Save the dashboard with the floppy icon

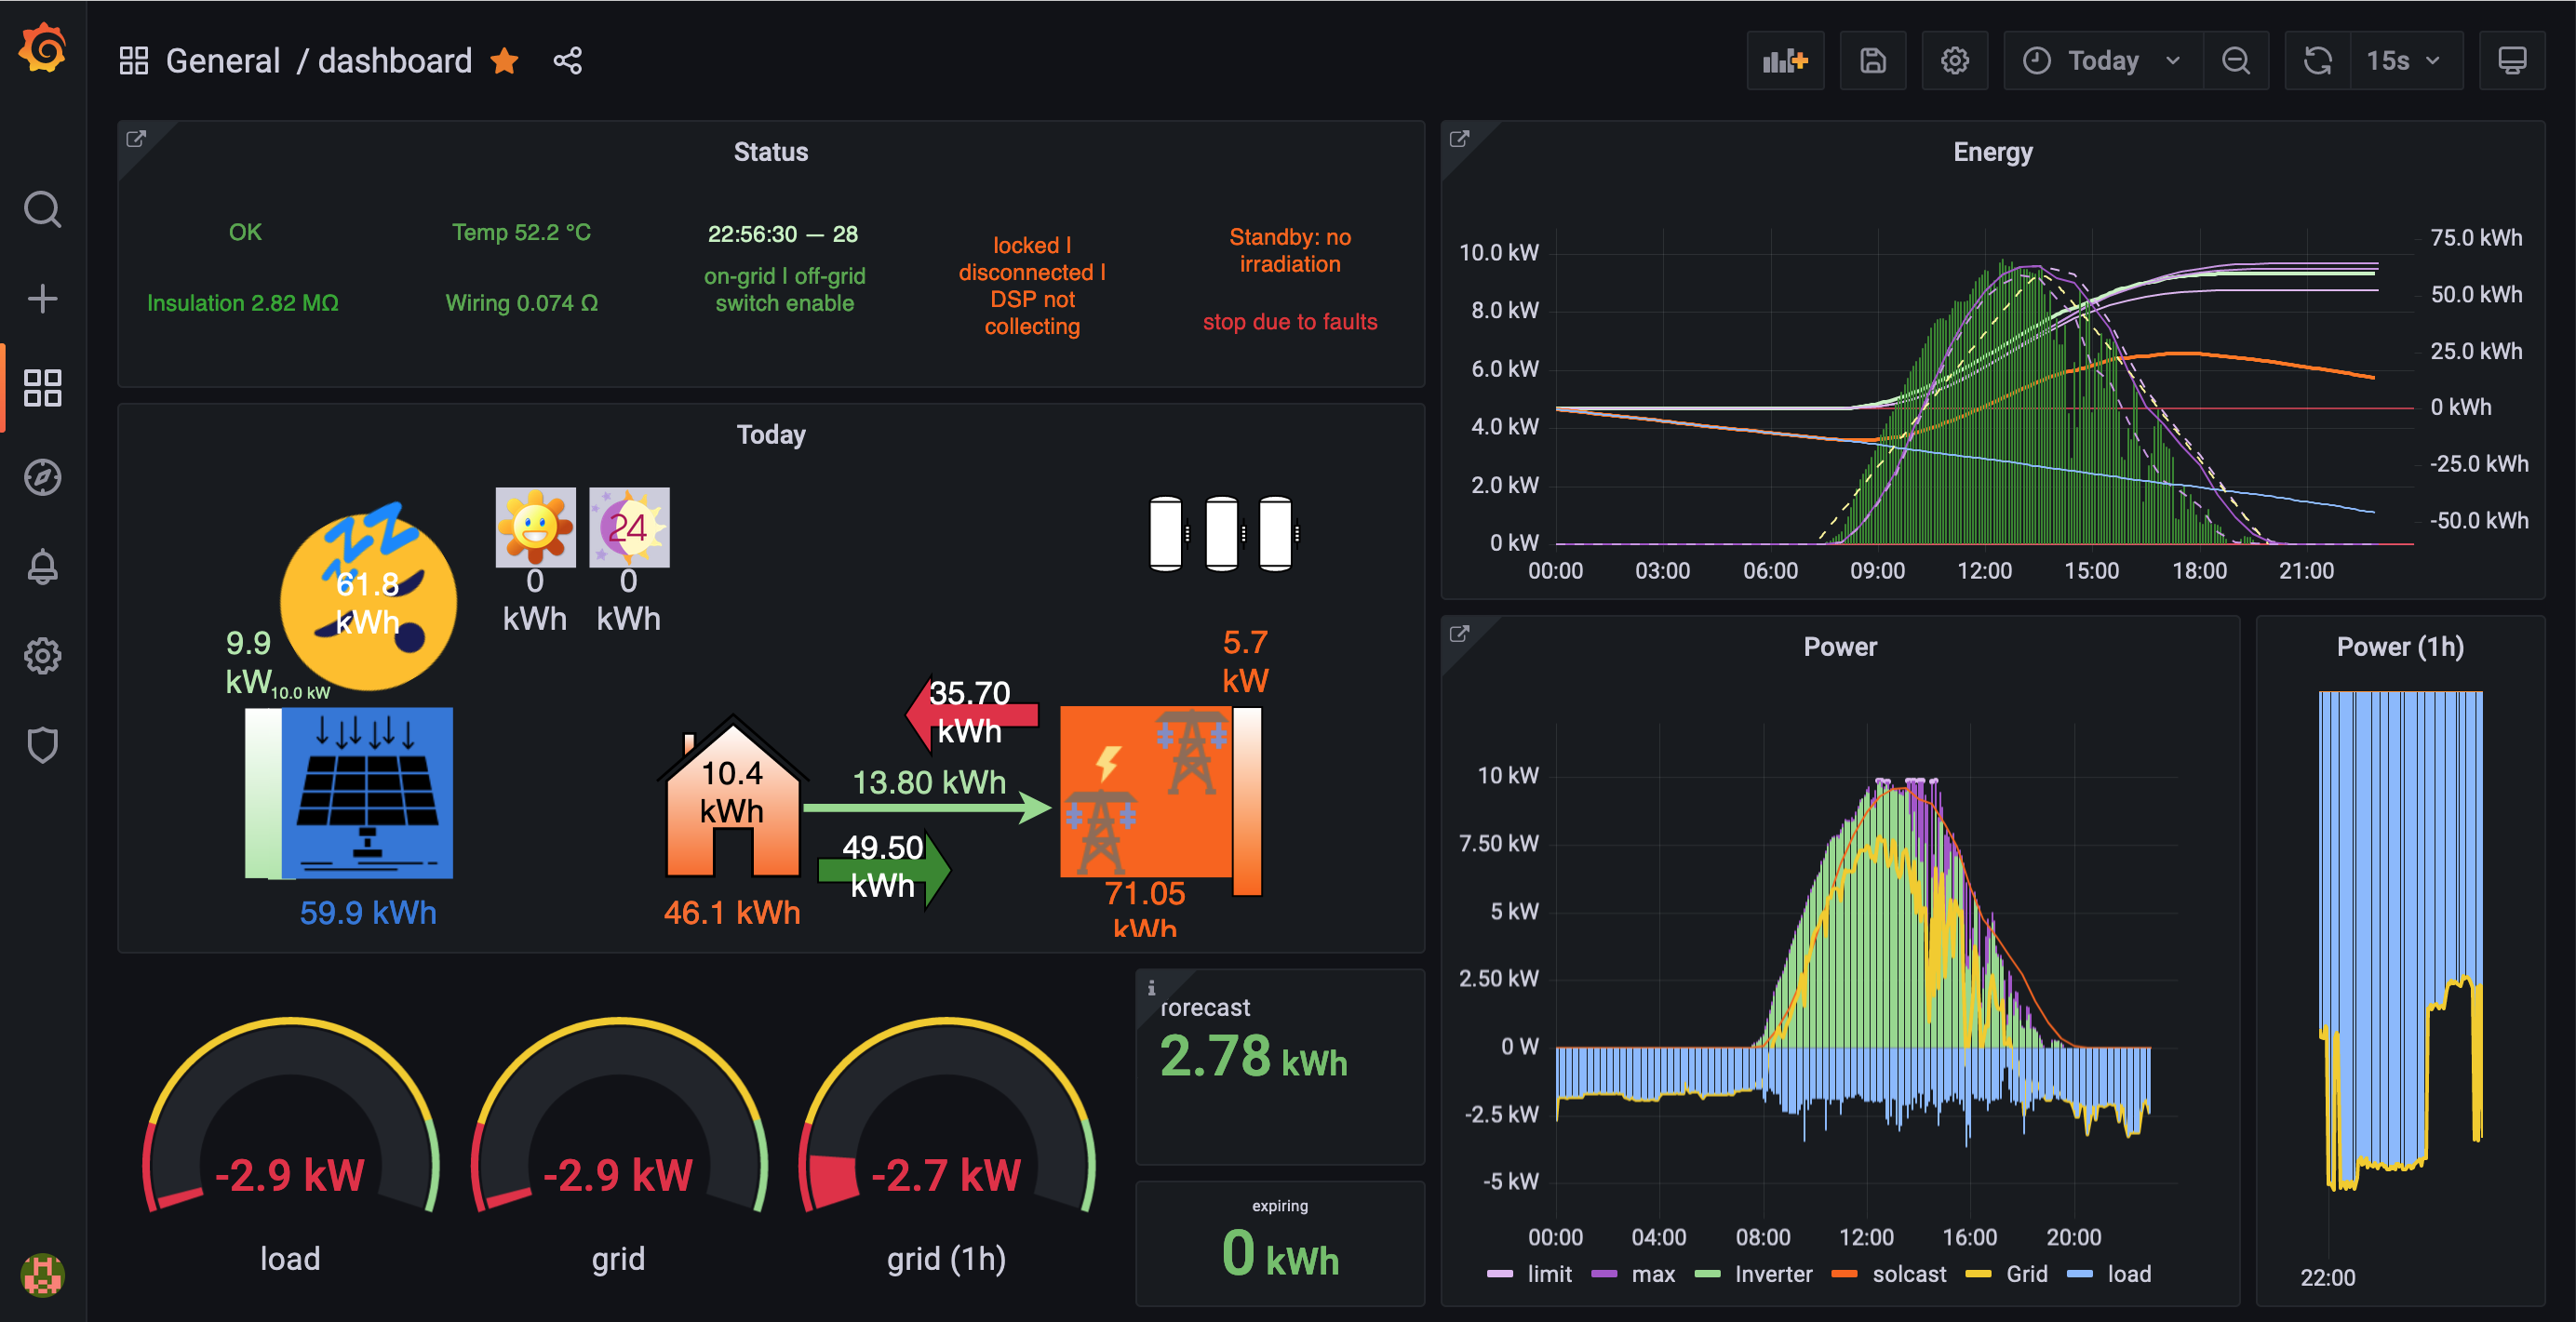[x=1872, y=61]
